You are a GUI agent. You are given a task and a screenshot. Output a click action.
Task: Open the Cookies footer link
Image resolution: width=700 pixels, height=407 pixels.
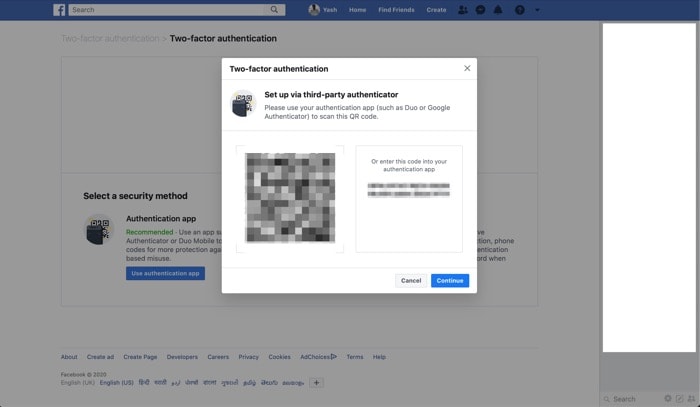(279, 357)
